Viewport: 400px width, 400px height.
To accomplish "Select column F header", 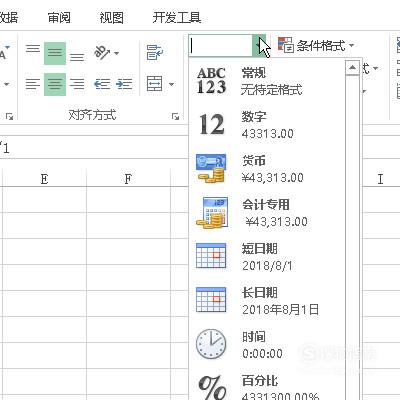I will pos(128,179).
